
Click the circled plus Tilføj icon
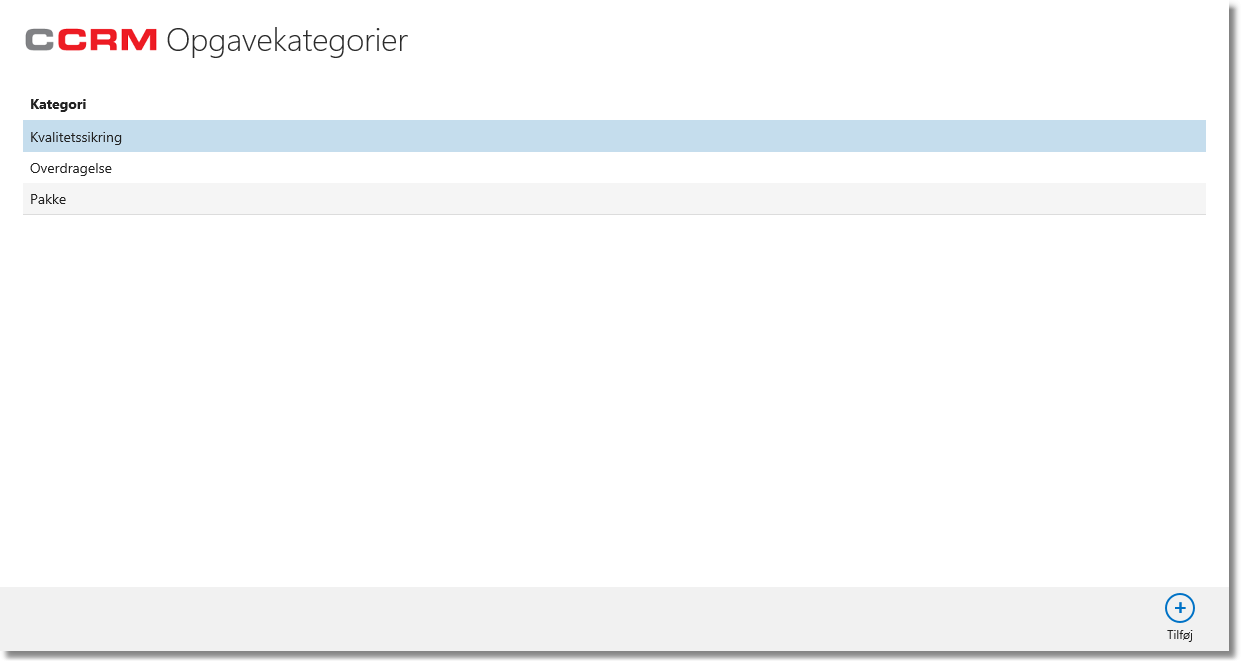click(1180, 608)
